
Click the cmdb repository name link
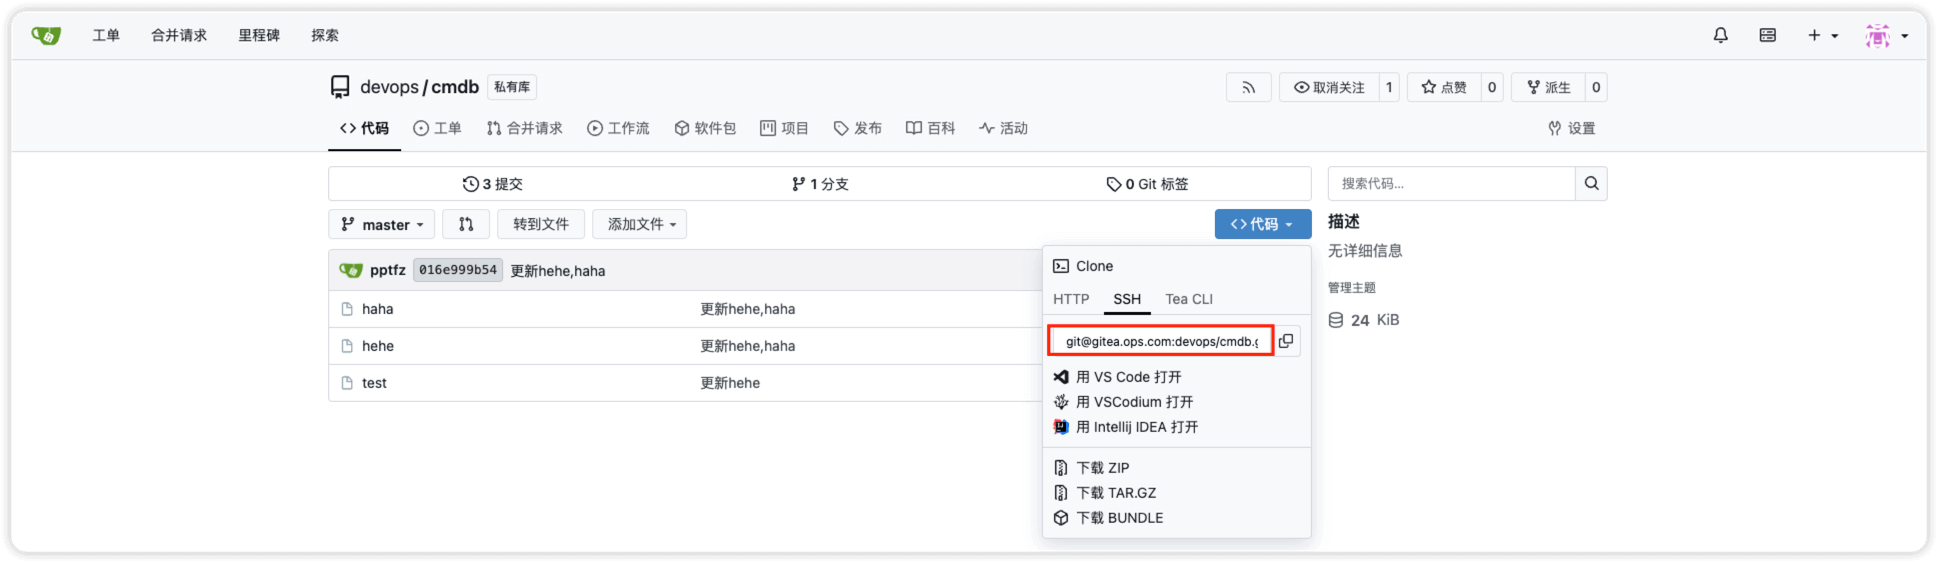coord(455,87)
